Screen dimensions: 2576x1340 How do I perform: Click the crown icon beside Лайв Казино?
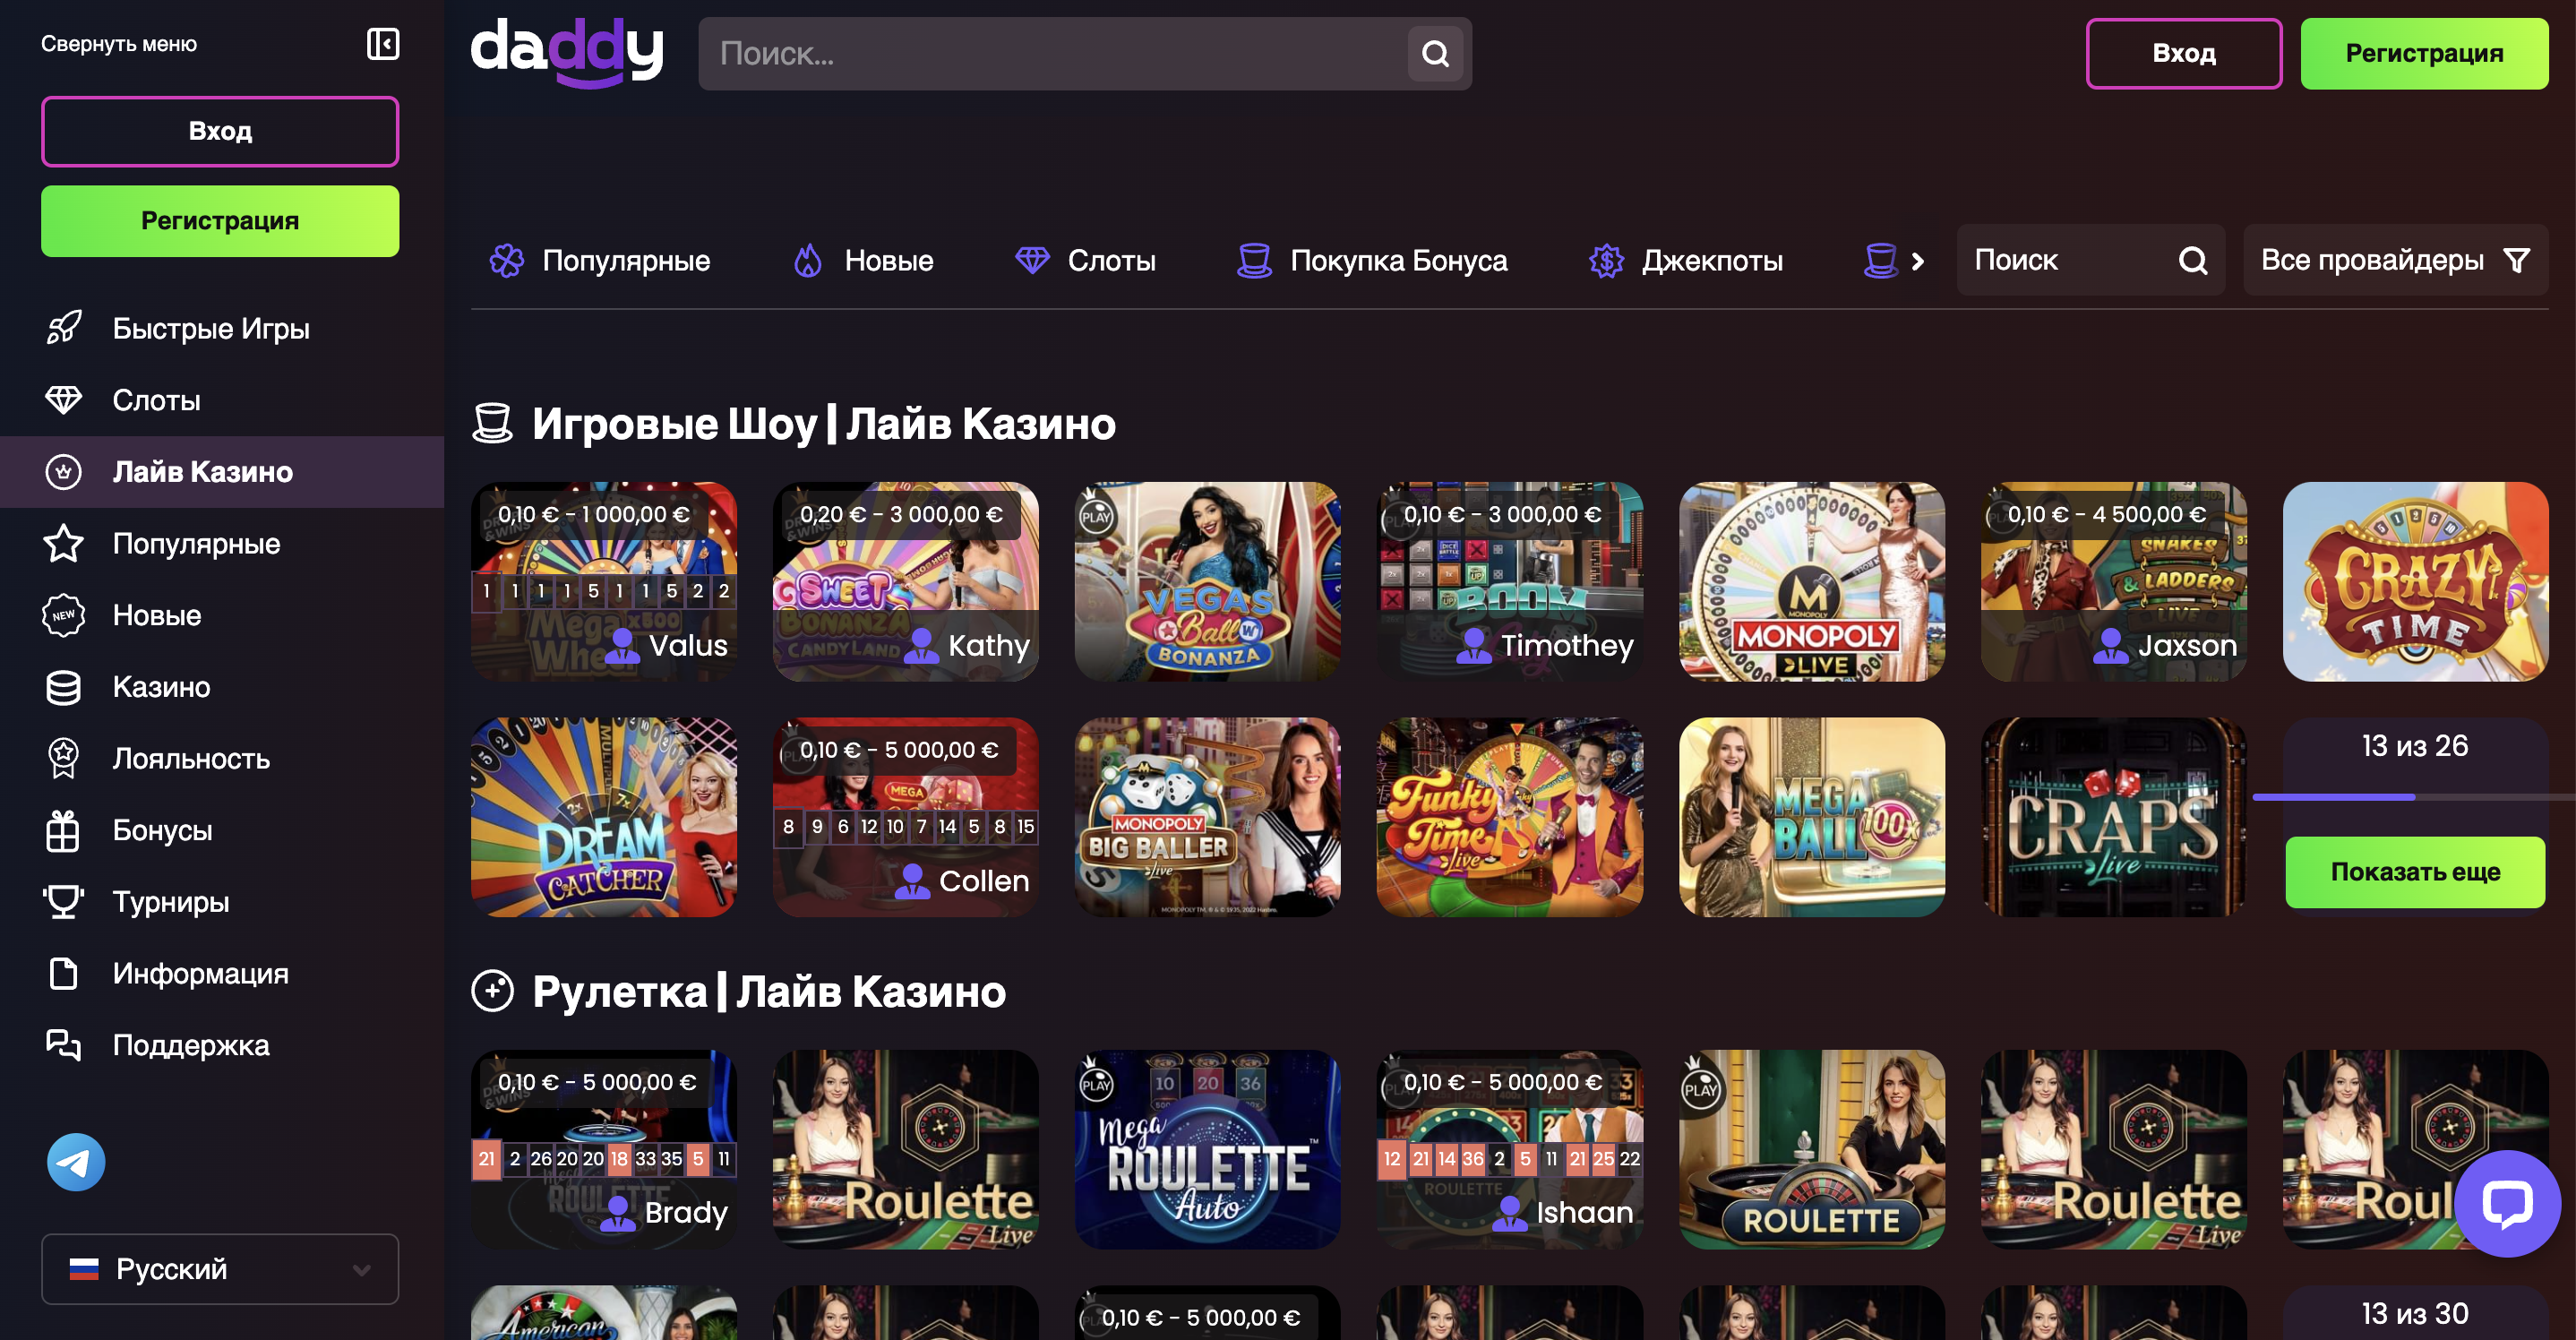click(x=64, y=472)
